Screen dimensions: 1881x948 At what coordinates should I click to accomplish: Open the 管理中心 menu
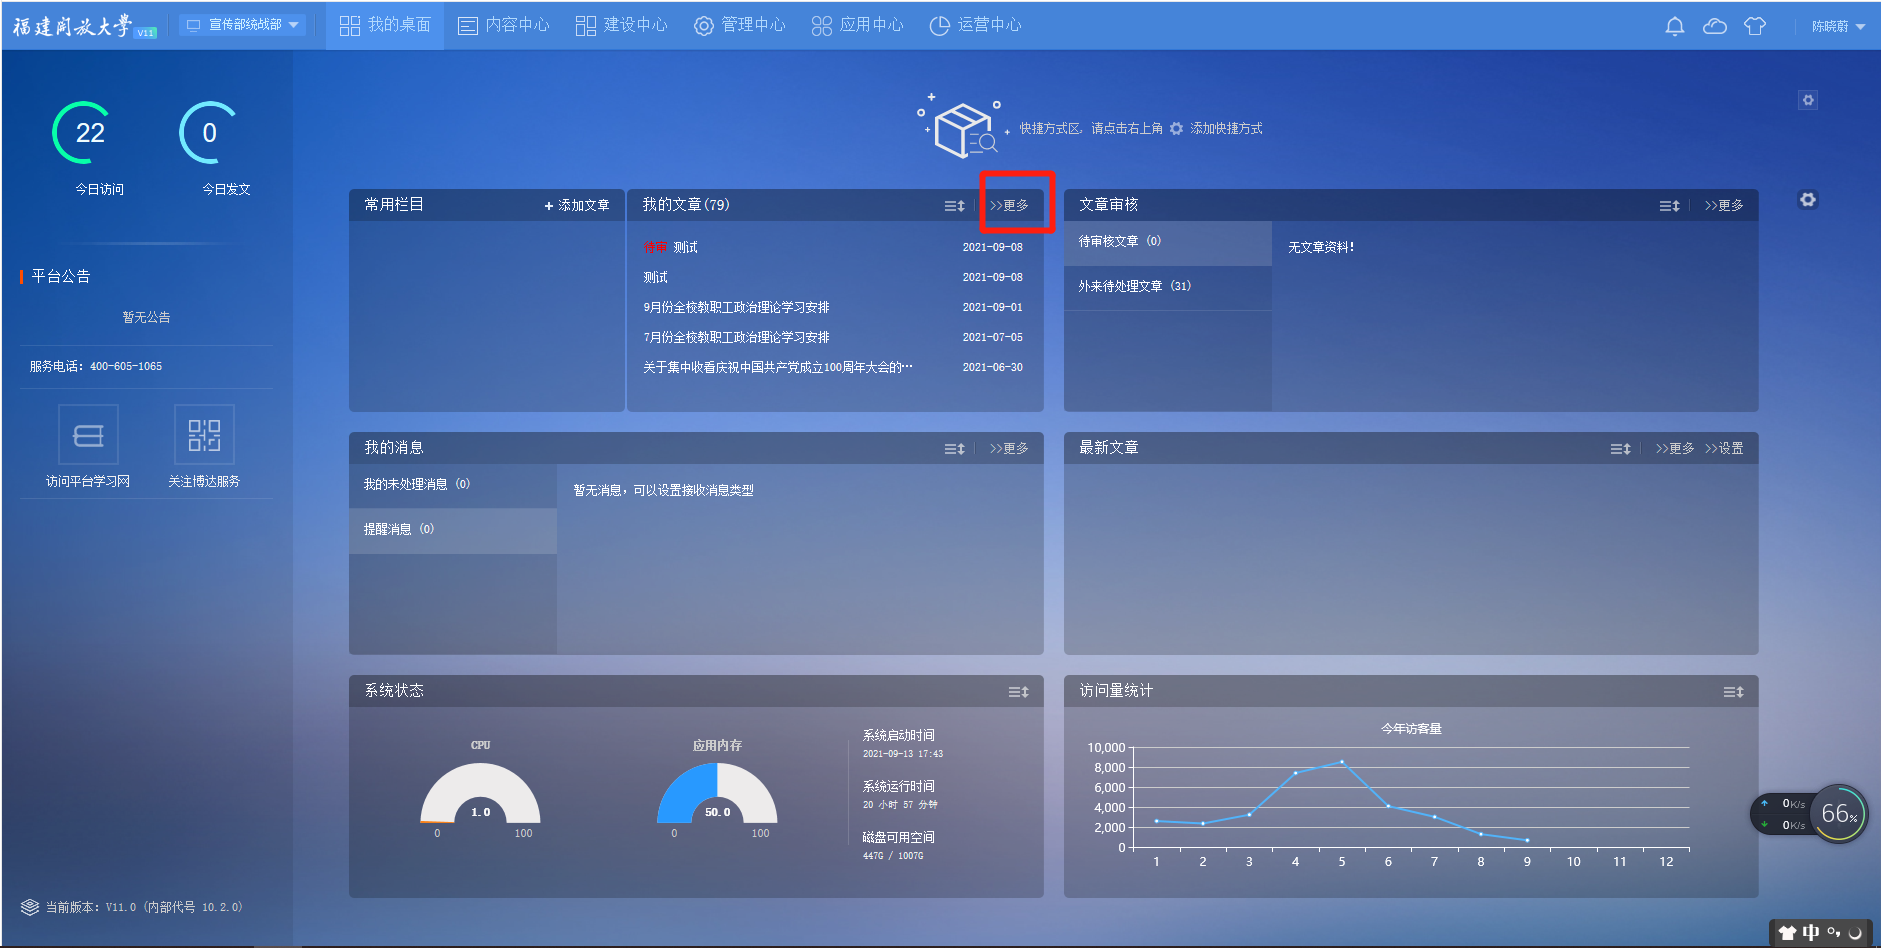click(739, 25)
